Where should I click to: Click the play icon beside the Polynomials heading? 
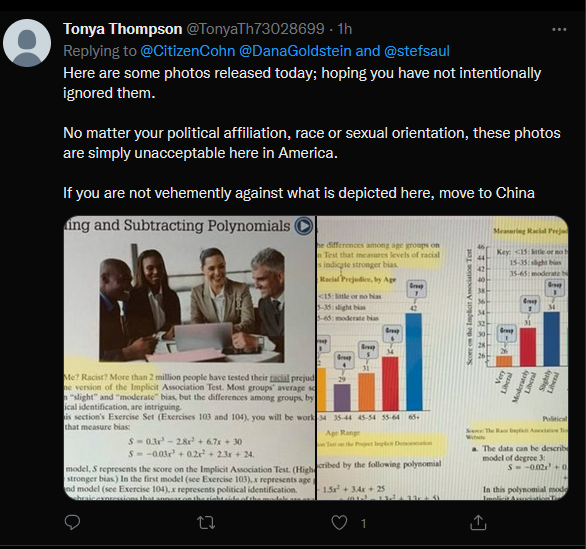303,226
